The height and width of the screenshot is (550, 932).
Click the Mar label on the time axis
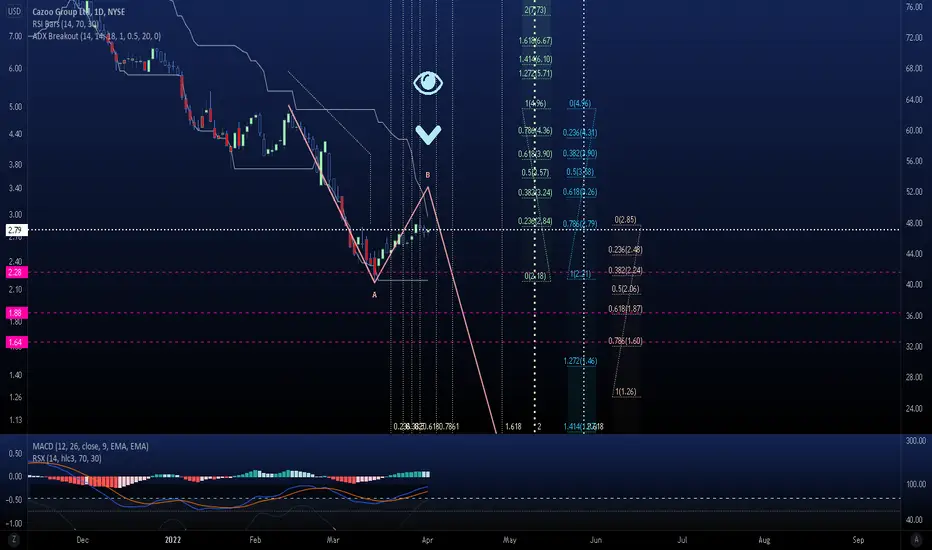333,540
